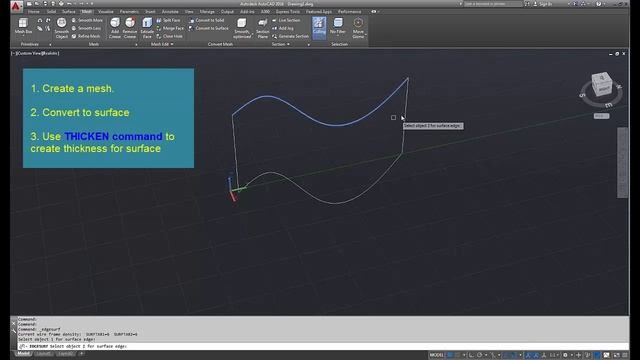Select the Section Plane tool

pos(262,28)
